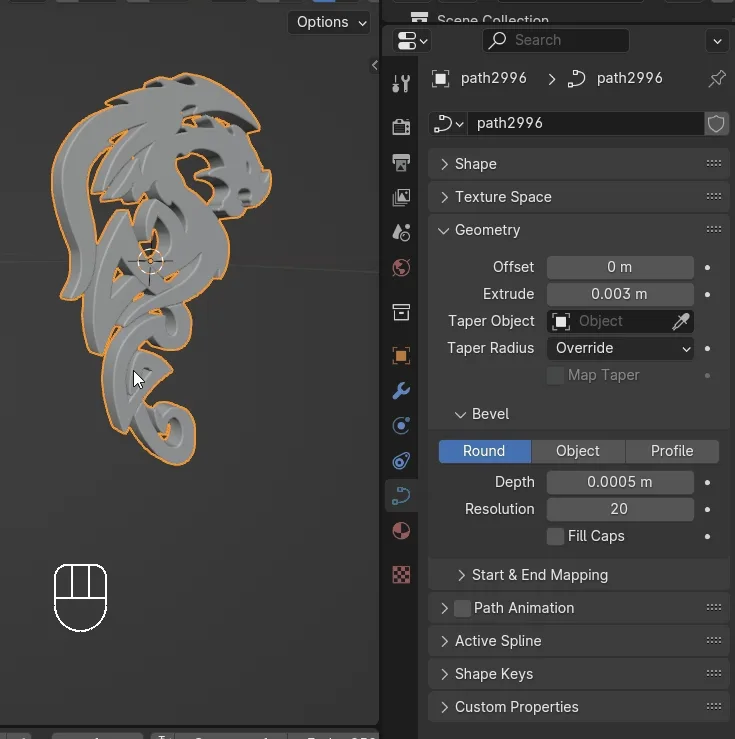Viewport: 735px width, 739px height.
Task: Click the Geometry panel drag grip
Action: (714, 230)
